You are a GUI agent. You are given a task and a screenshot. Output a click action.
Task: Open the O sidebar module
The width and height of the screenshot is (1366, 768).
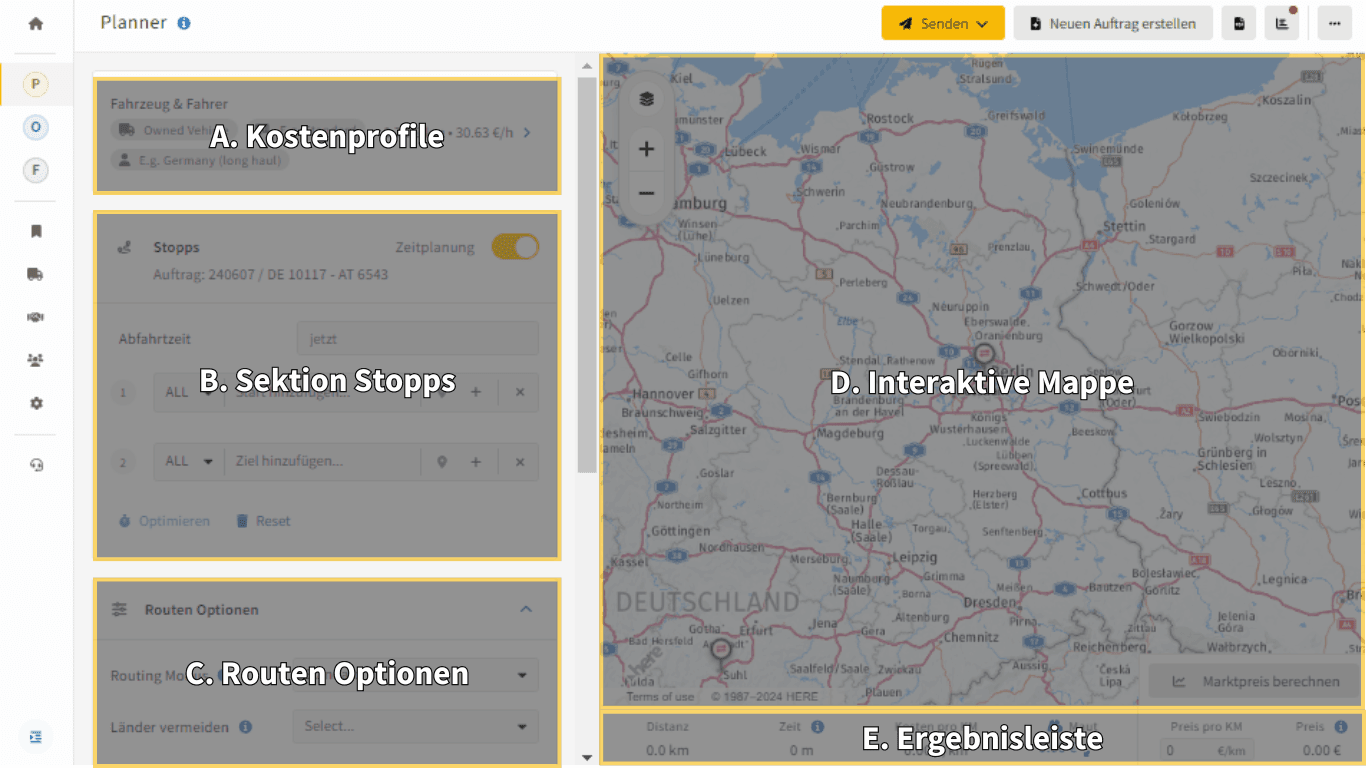36,127
